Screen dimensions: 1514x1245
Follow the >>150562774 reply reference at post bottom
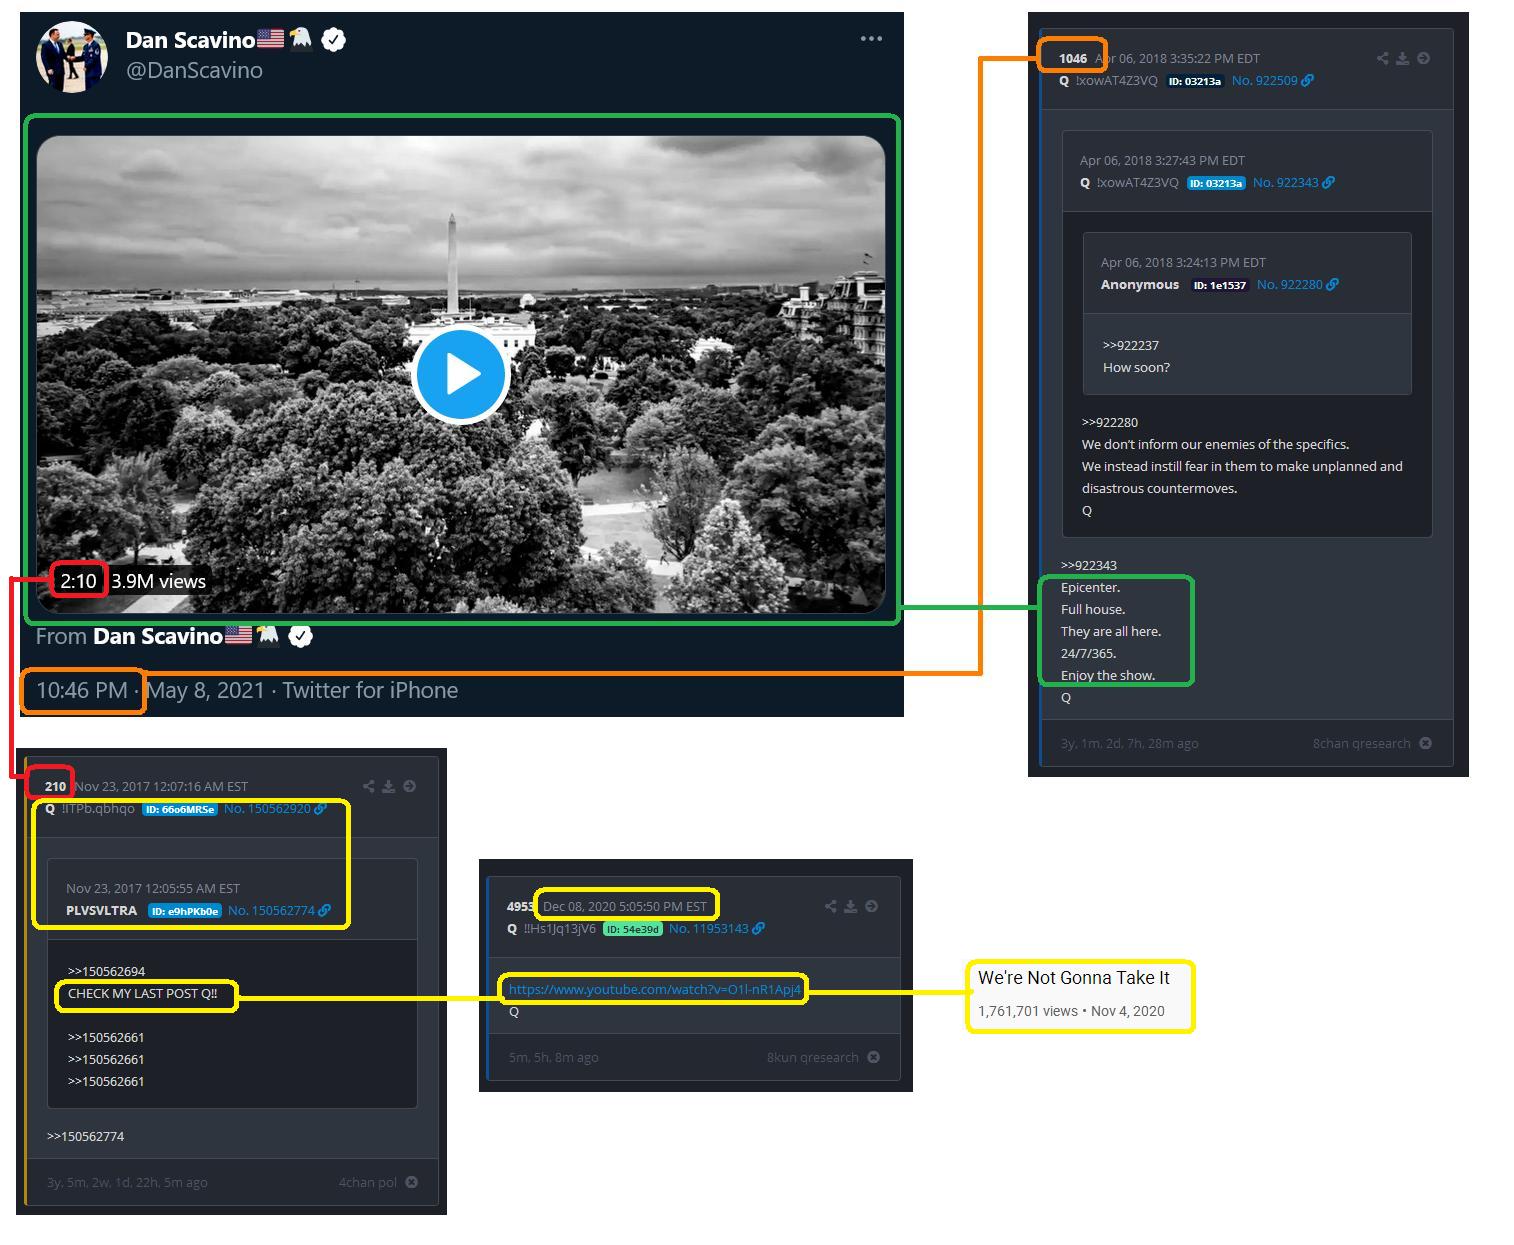85,1136
